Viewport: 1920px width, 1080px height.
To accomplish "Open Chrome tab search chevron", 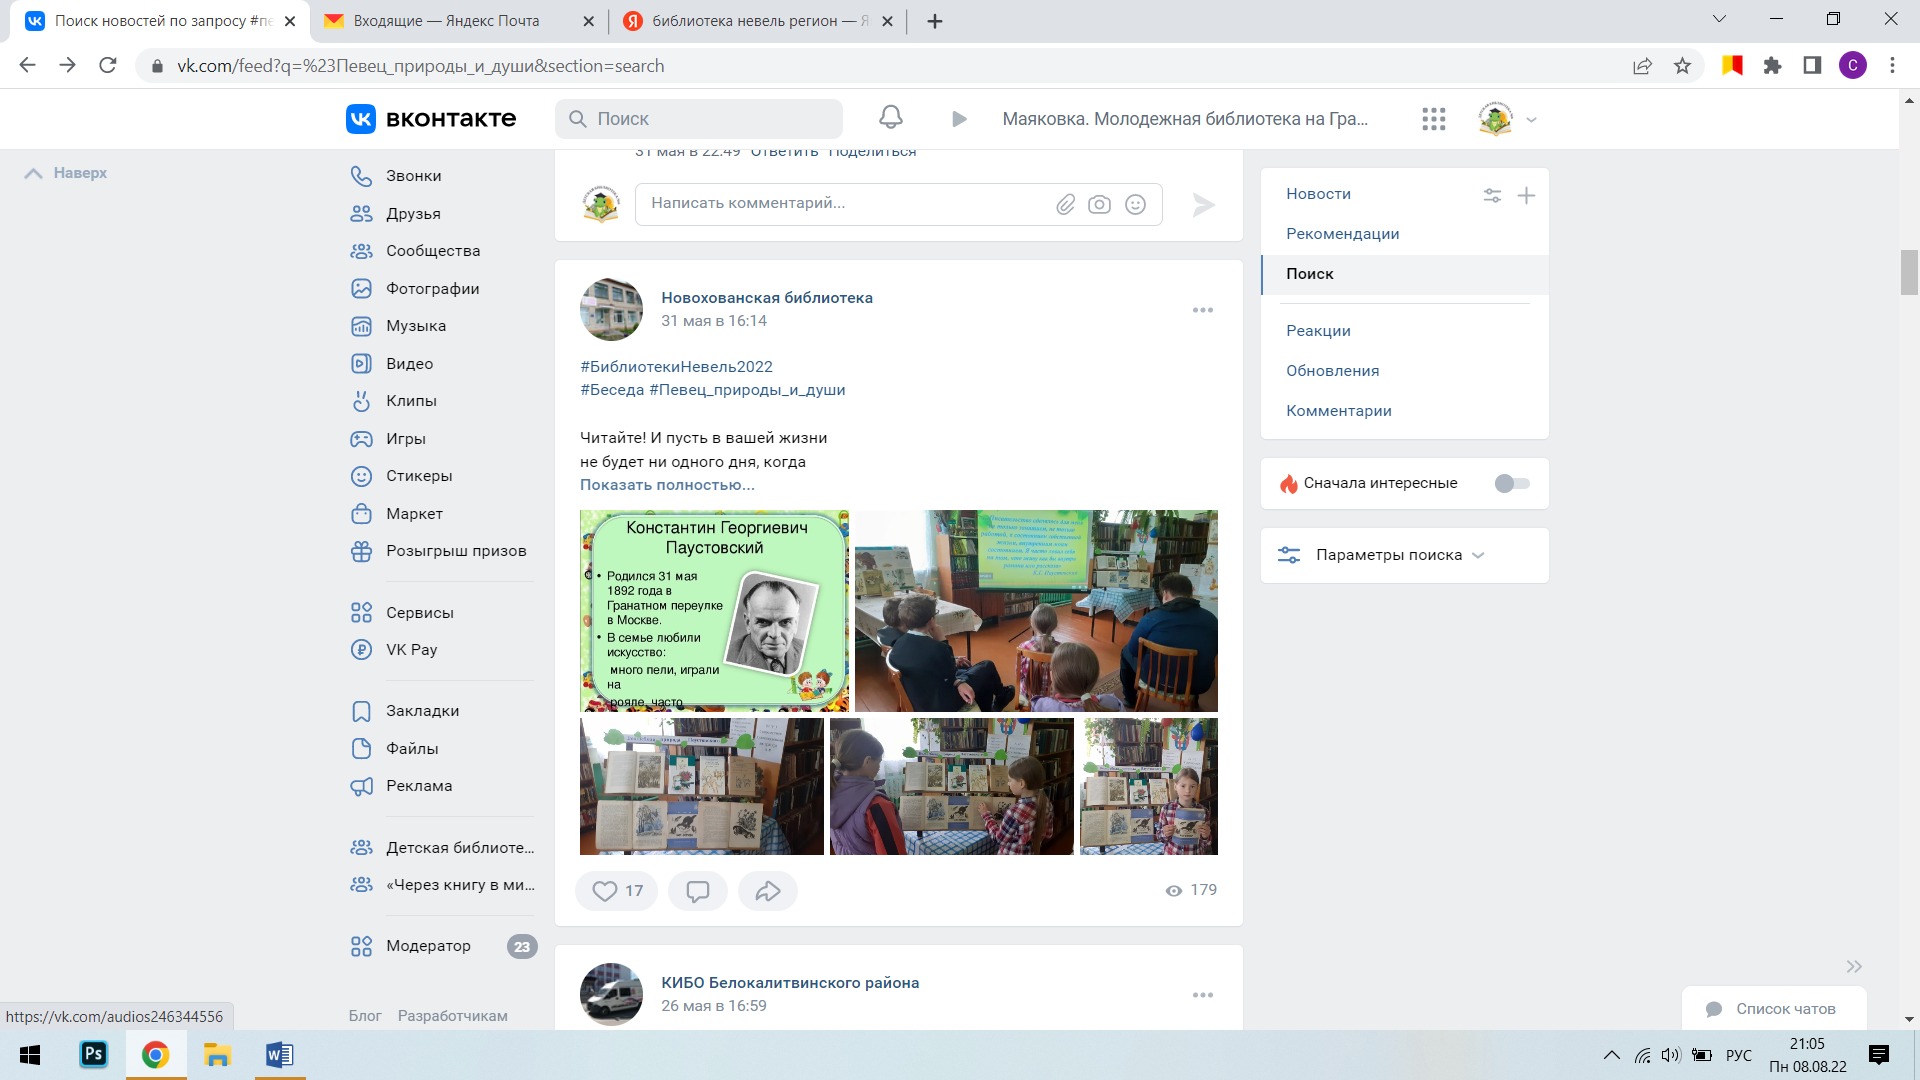I will pyautogui.click(x=1719, y=19).
